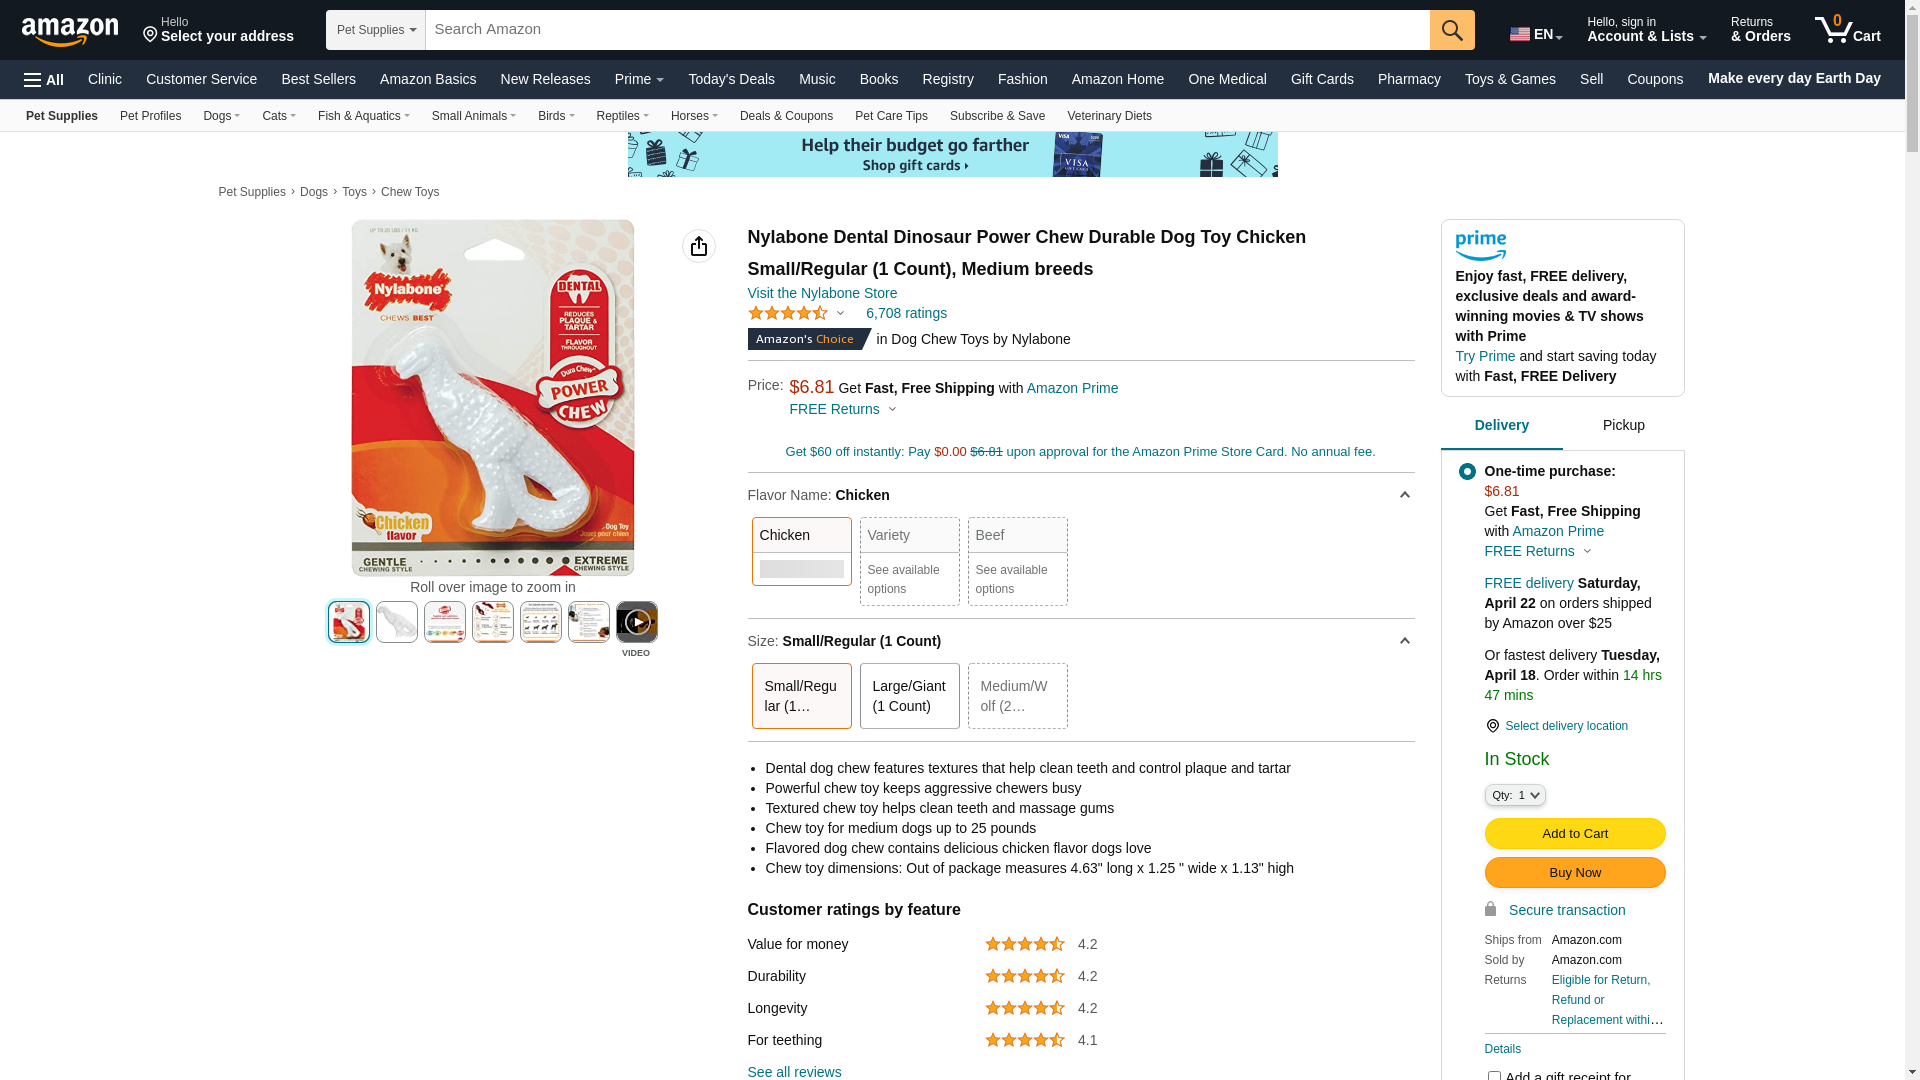Open Veterinary Diets section
This screenshot has height=1080, width=1920.
(1109, 116)
